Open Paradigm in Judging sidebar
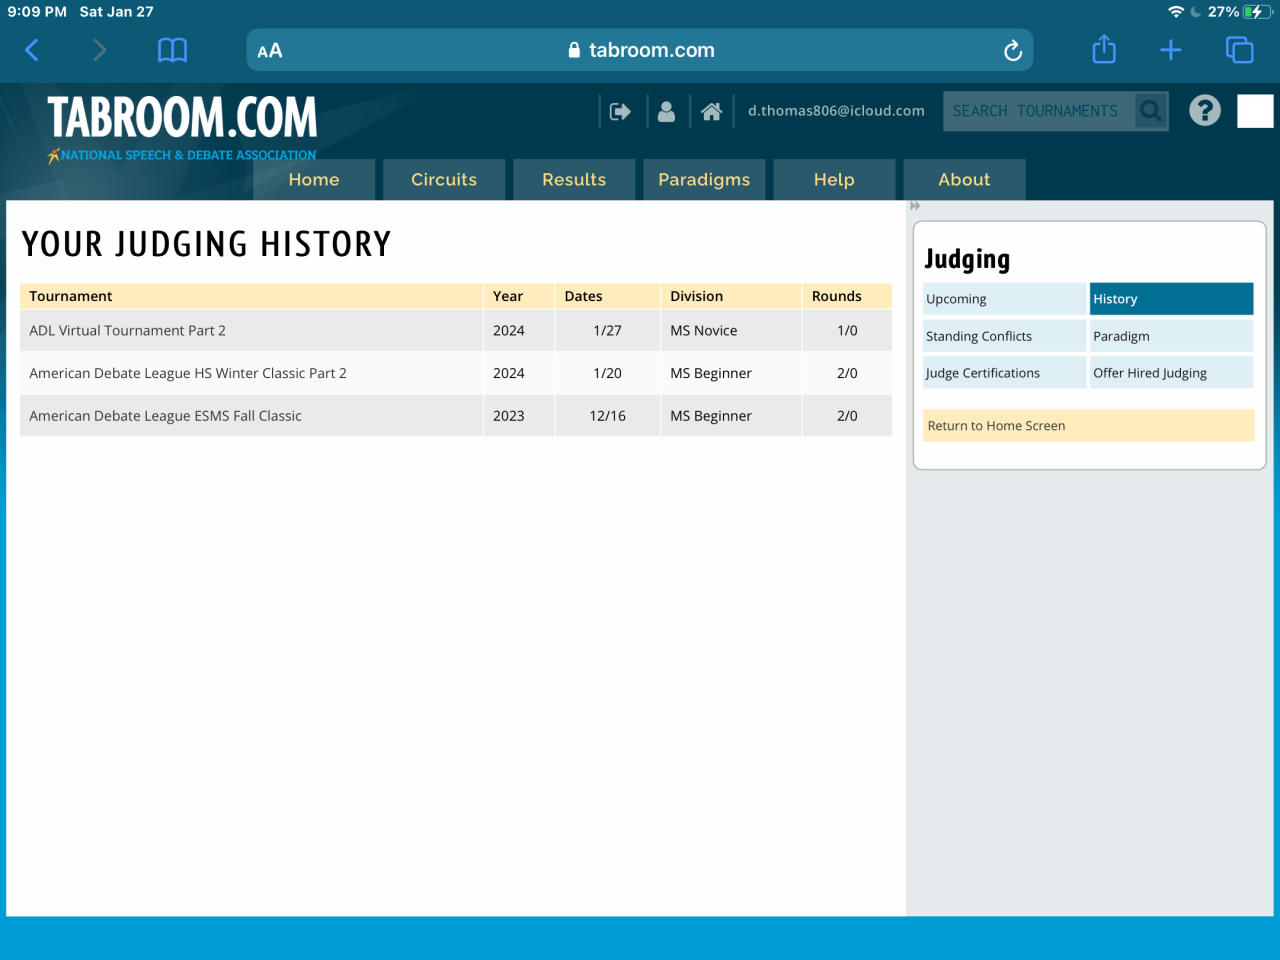Viewport: 1280px width, 960px height. pyautogui.click(x=1171, y=336)
